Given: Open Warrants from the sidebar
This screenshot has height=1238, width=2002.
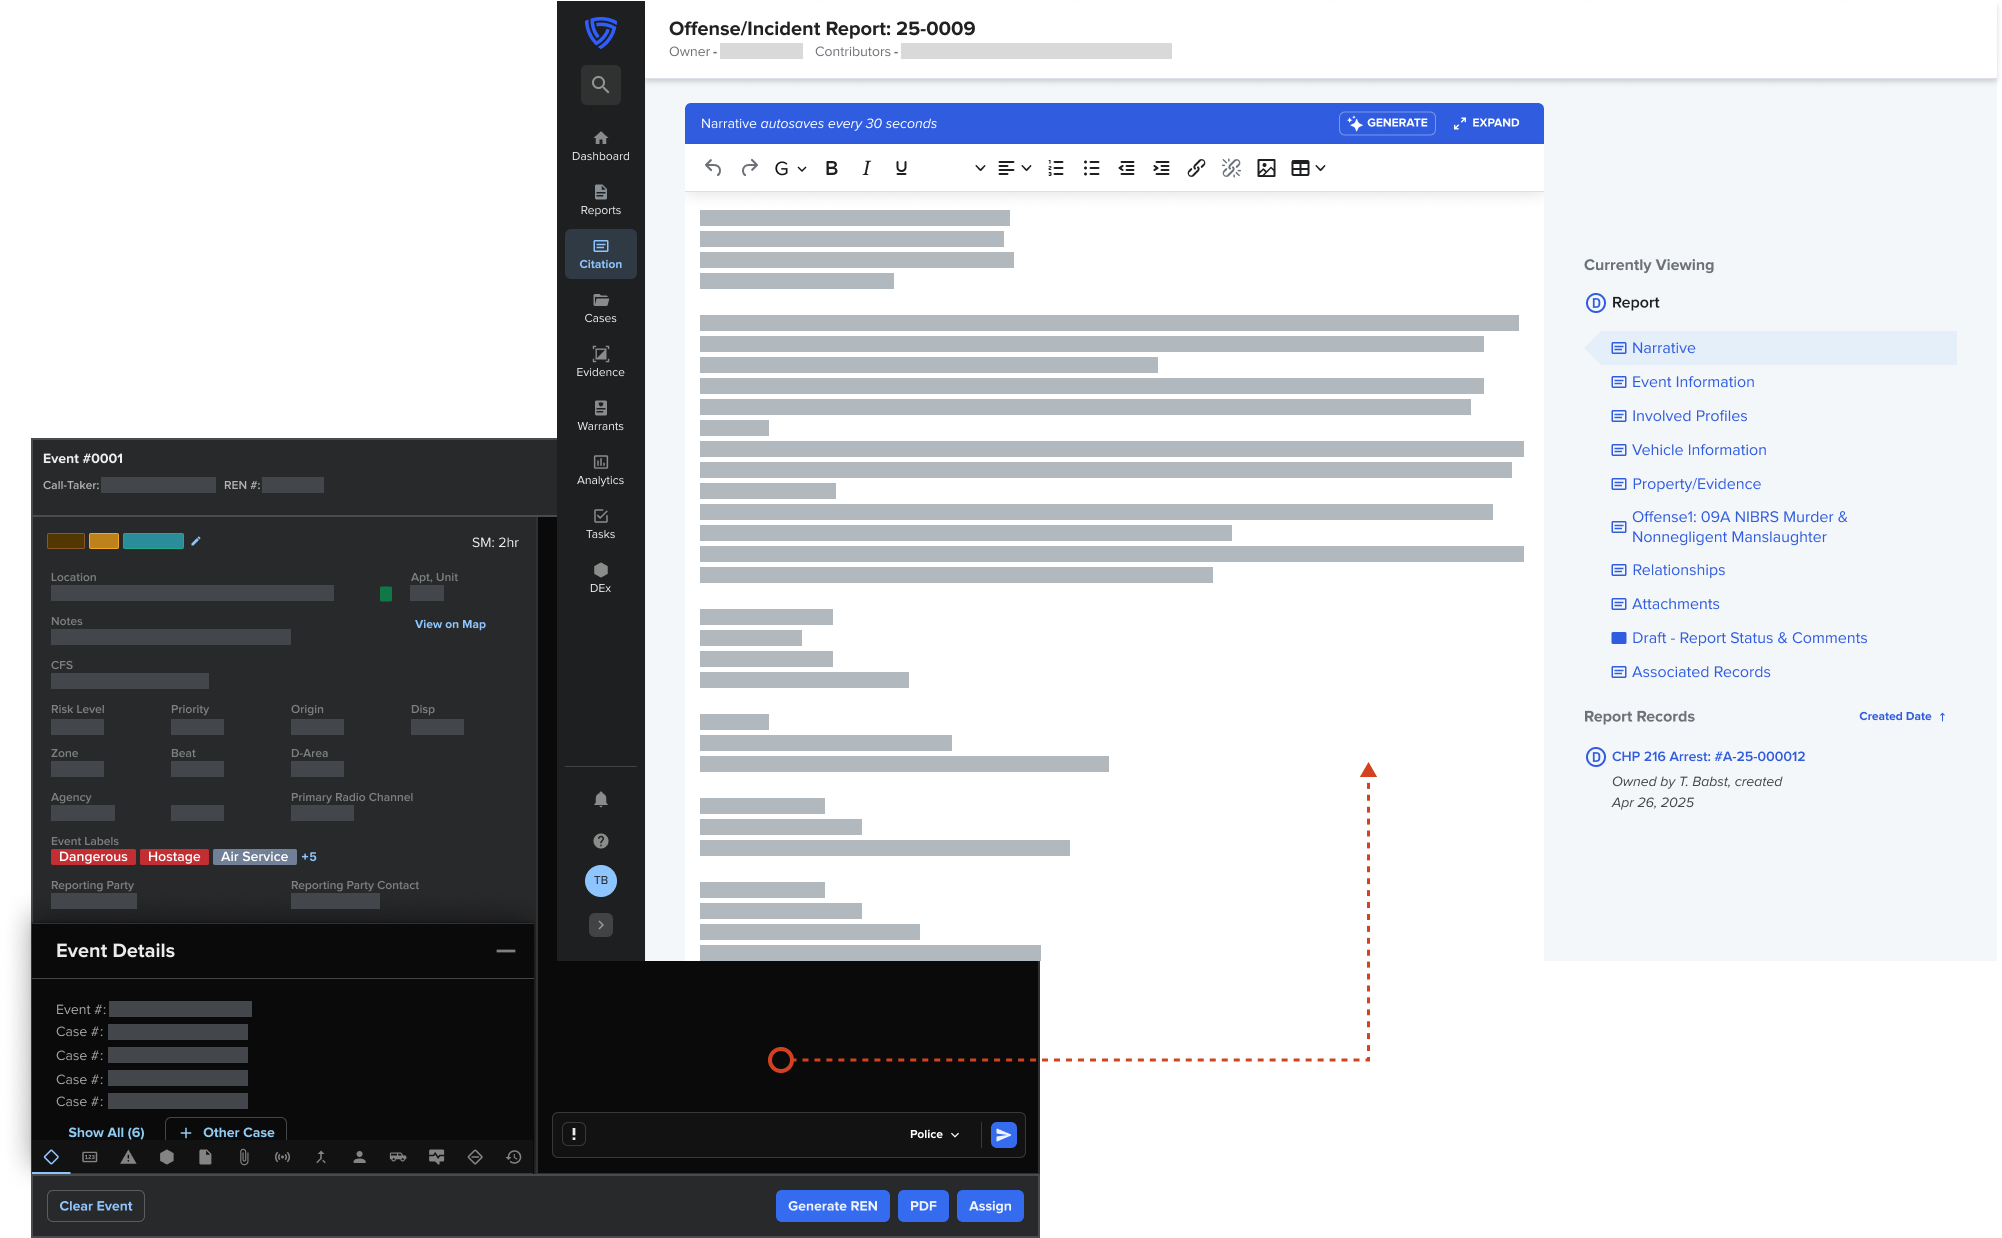Looking at the screenshot, I should pos(600,415).
